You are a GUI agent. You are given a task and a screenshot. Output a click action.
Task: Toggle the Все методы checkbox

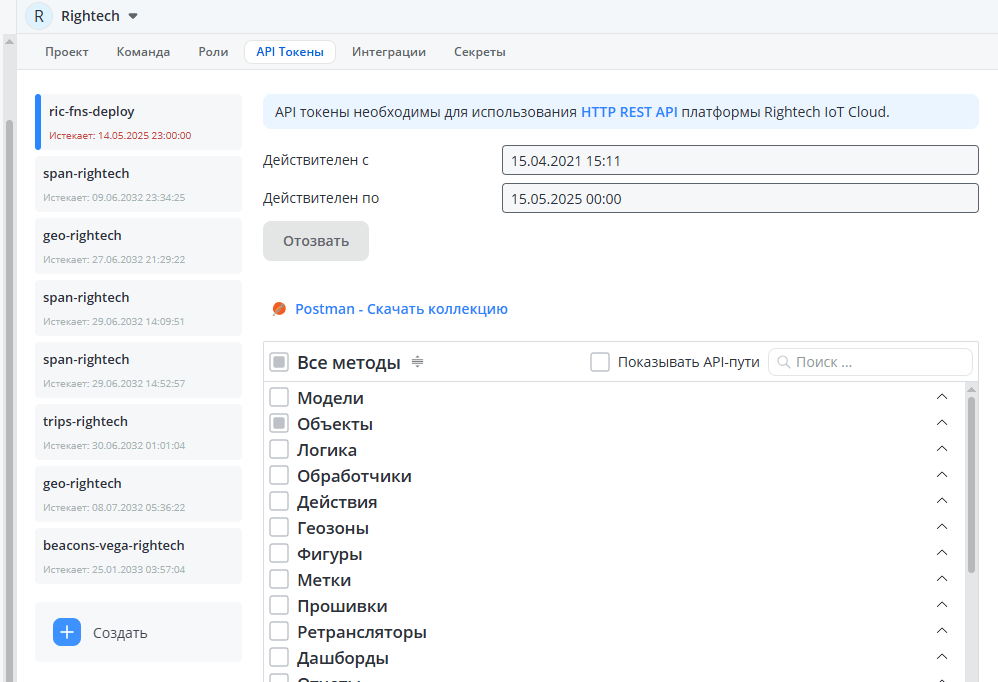tap(279, 362)
